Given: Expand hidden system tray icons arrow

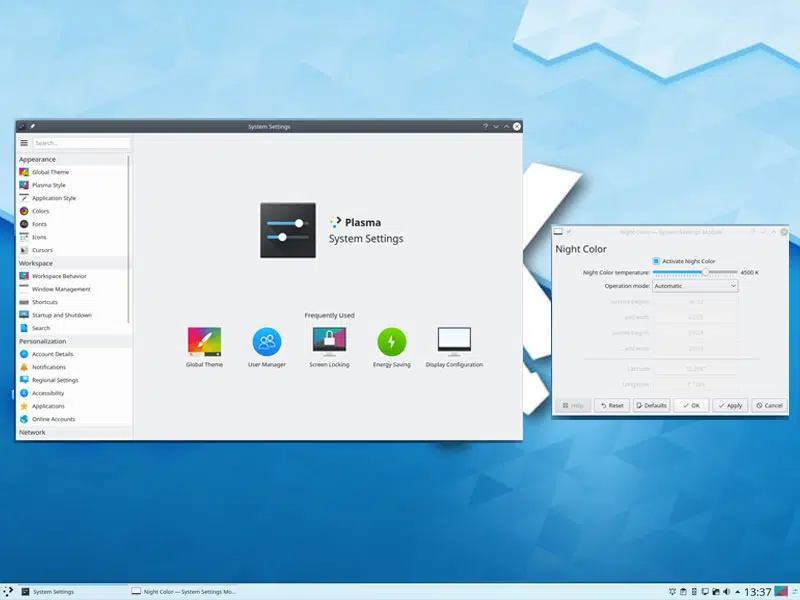Looking at the screenshot, I should click(x=737, y=592).
